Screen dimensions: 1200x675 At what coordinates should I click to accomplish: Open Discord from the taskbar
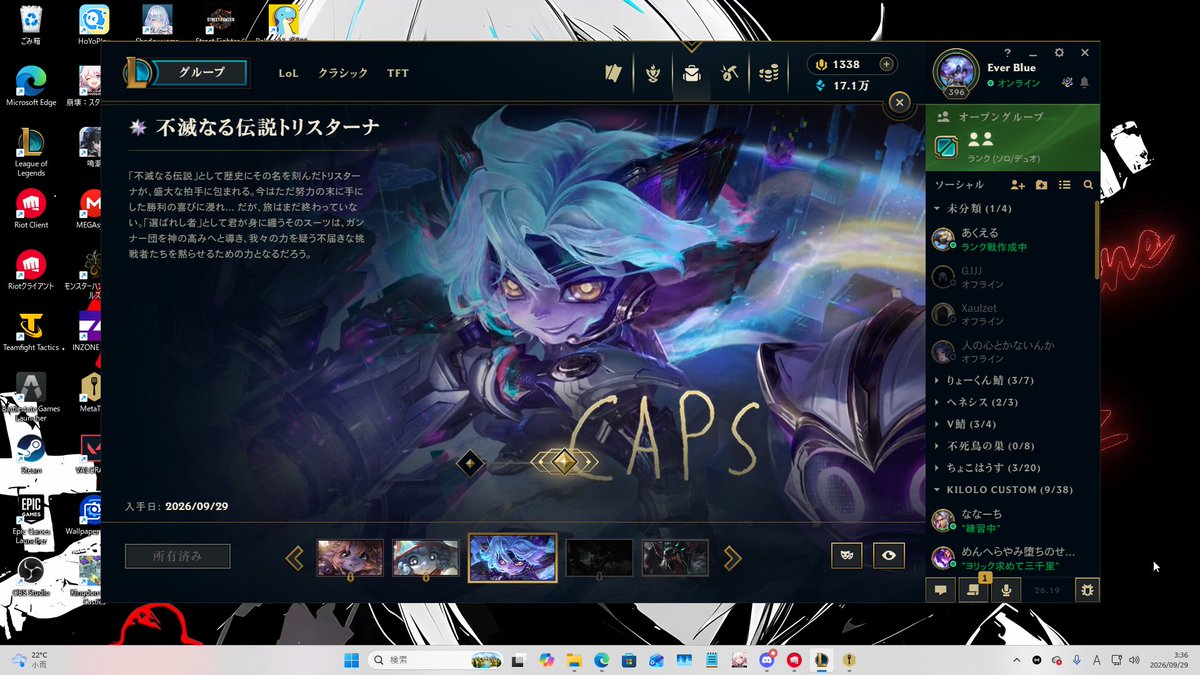point(767,660)
